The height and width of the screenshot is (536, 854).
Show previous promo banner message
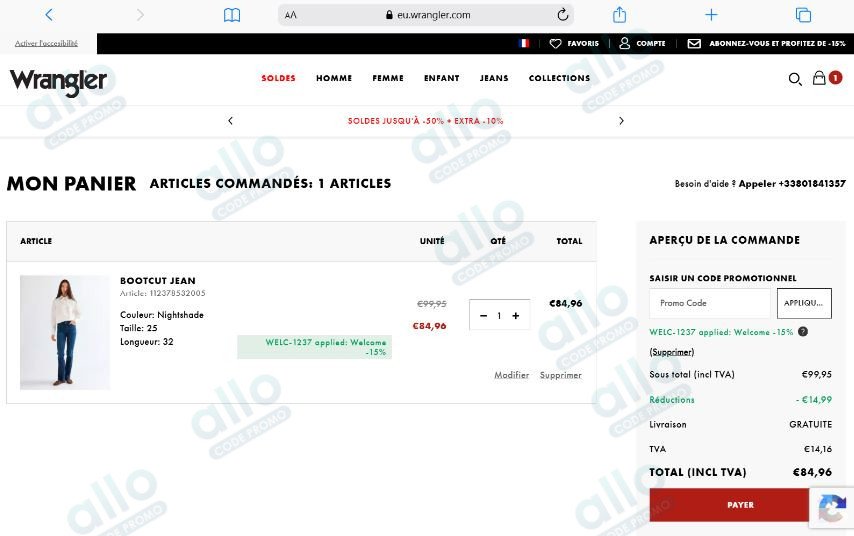[230, 120]
